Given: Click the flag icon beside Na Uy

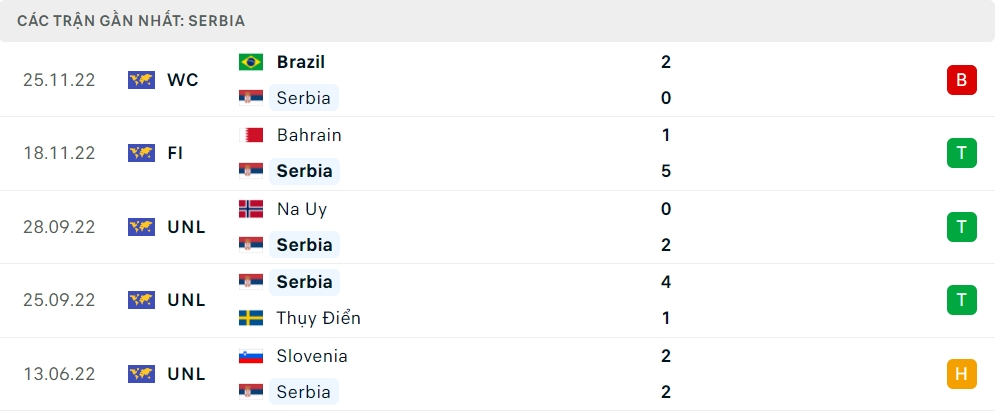Looking at the screenshot, I should pyautogui.click(x=251, y=209).
